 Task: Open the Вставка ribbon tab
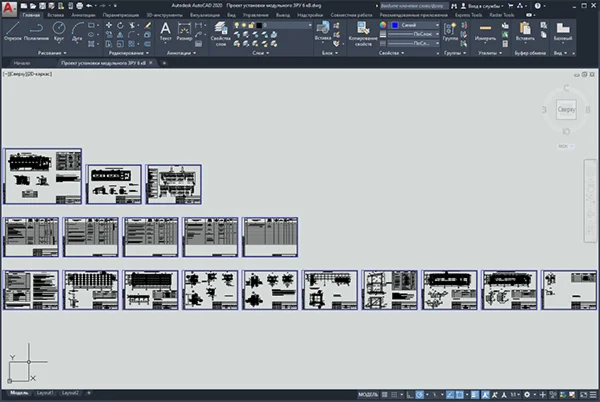point(55,15)
